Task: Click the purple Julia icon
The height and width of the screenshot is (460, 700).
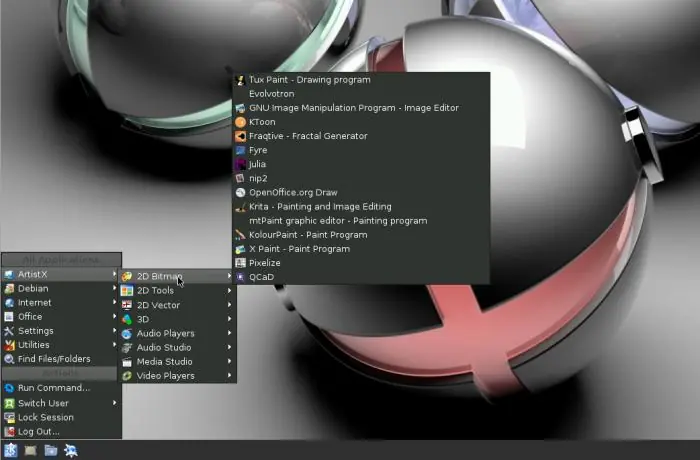Action: (240, 164)
